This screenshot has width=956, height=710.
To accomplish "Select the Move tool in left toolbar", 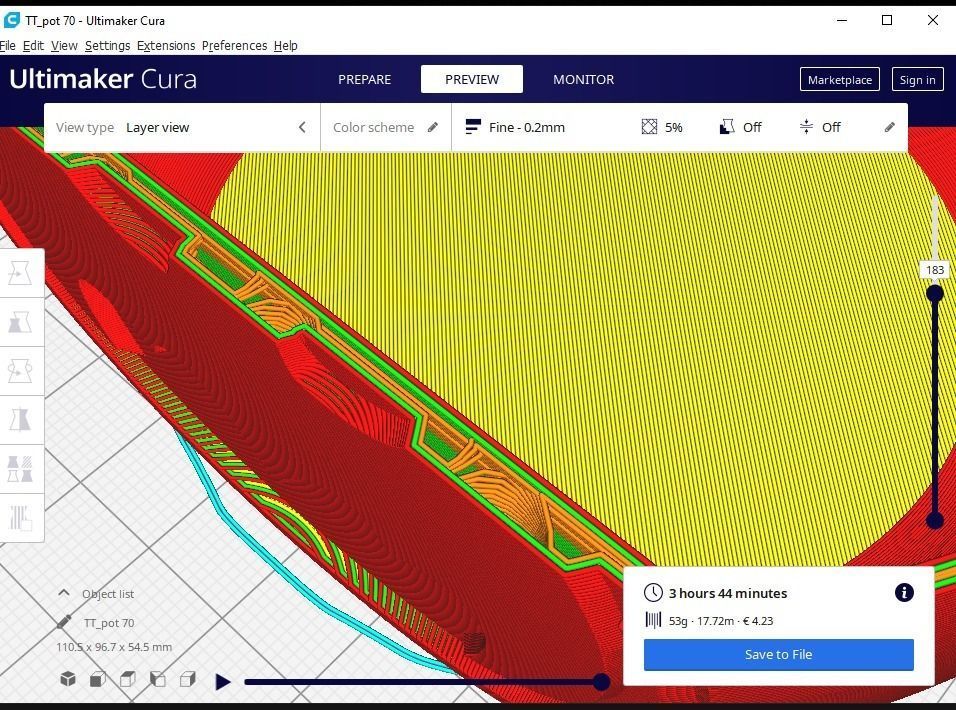I will 20,273.
